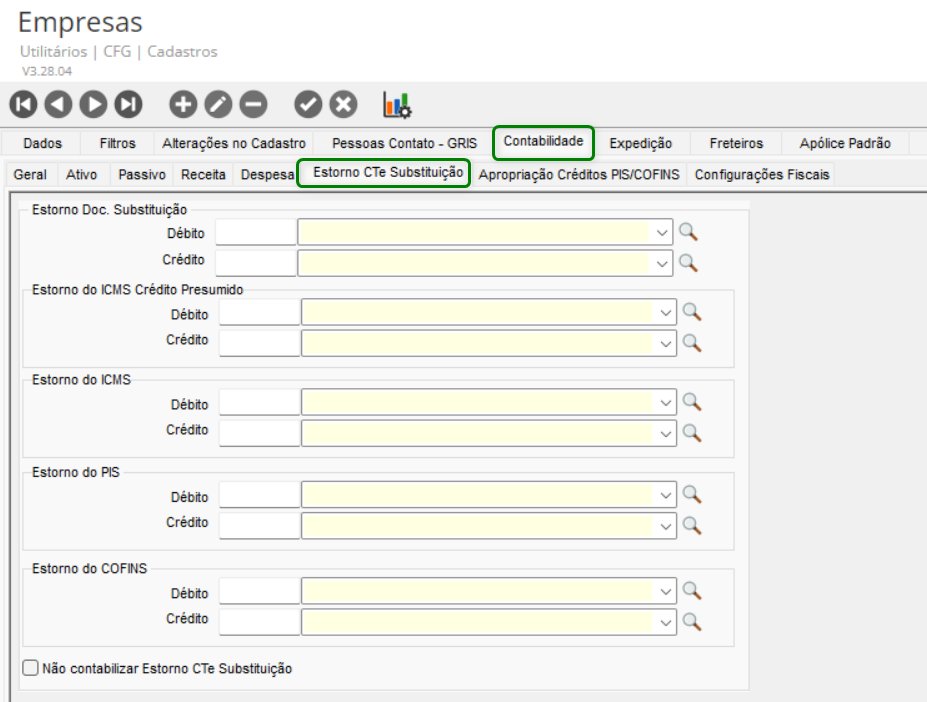The width and height of the screenshot is (927, 702).
Task: Confirm changes checkmark icon
Action: click(308, 103)
